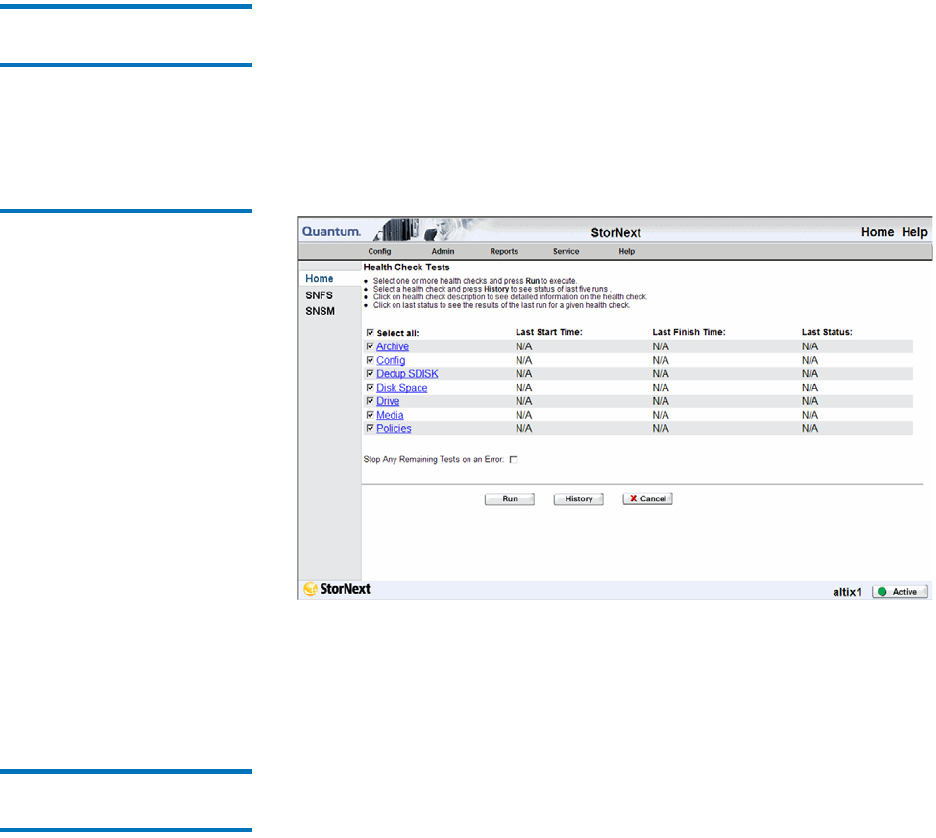Click Drive row Last Status N/A
The image size is (936, 838).
(810, 401)
